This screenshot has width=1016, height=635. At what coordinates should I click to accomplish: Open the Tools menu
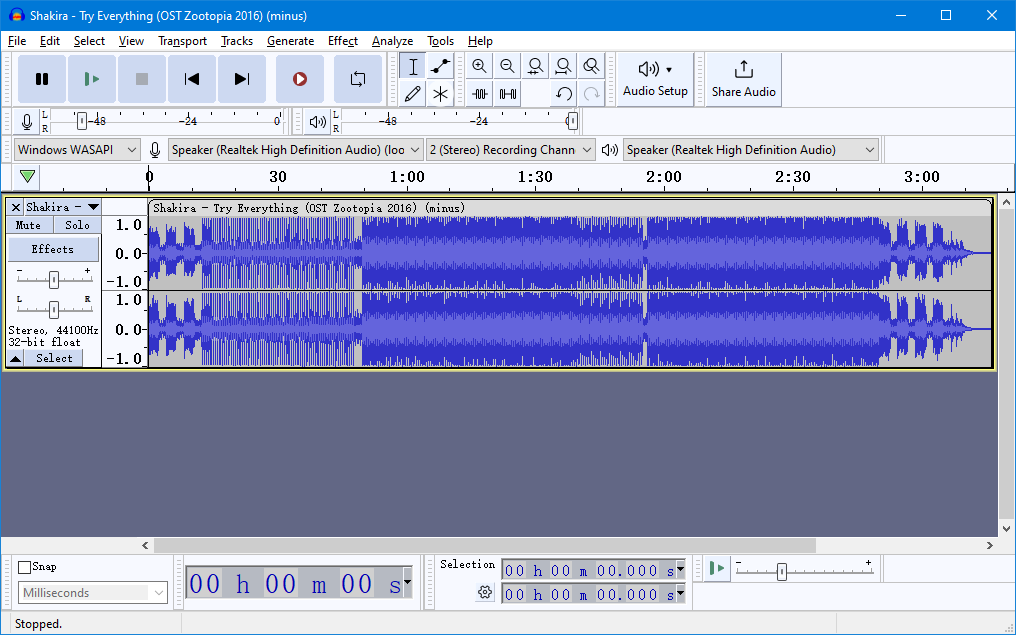click(441, 41)
